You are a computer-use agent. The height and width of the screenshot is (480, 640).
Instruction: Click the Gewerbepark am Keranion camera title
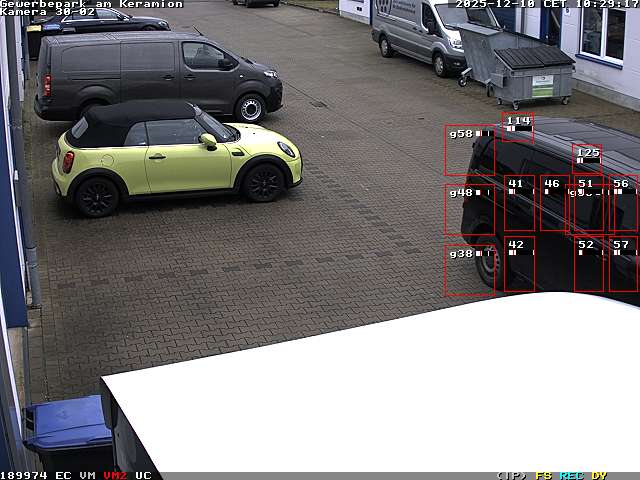pos(91,4)
